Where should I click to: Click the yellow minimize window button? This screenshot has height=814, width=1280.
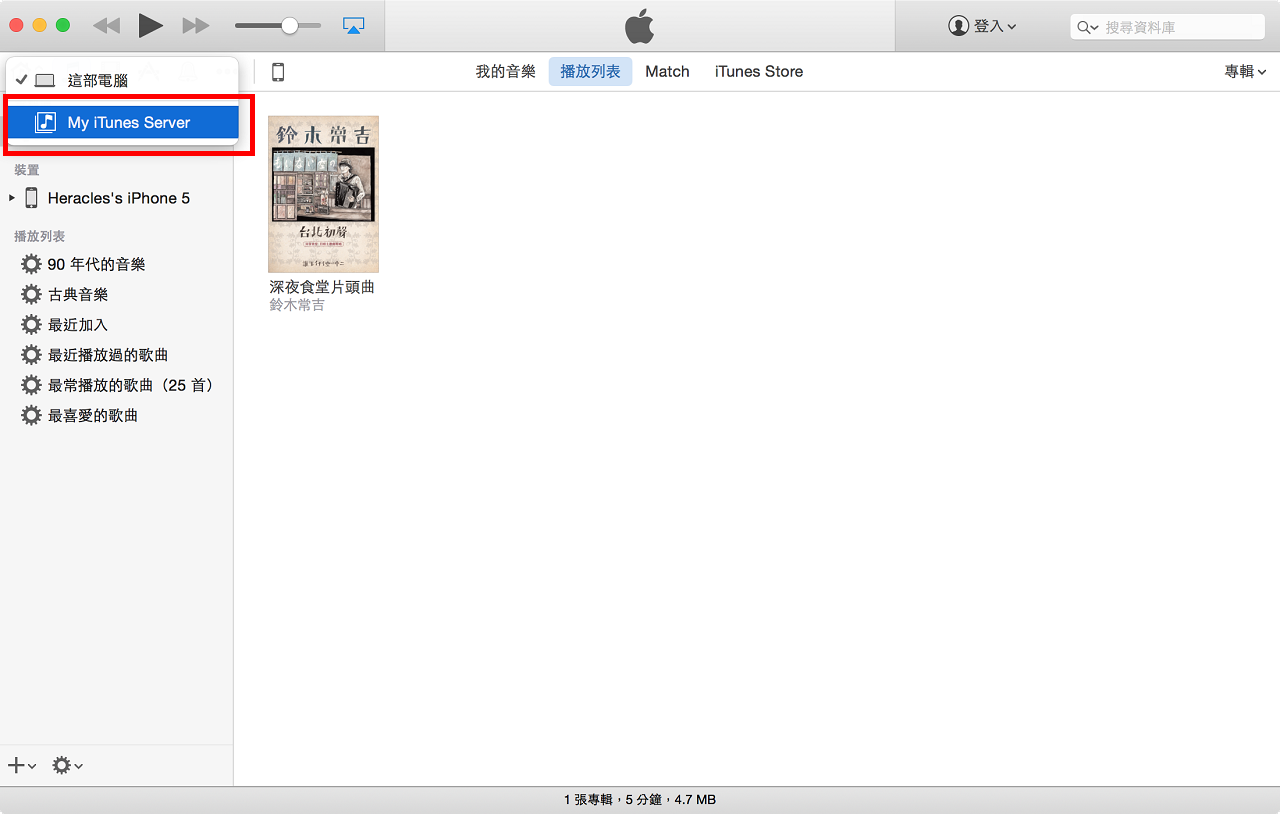[40, 26]
